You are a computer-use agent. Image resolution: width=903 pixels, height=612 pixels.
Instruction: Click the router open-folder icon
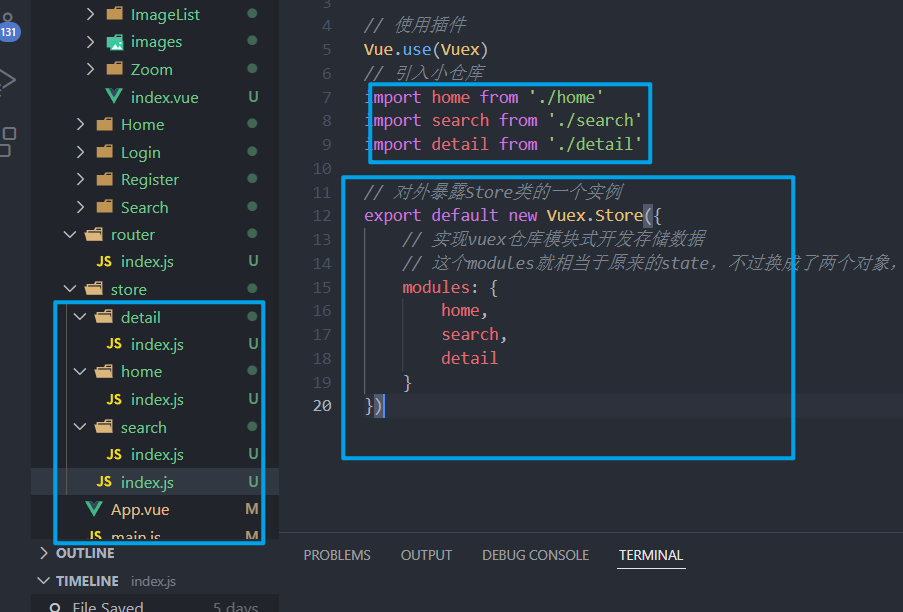pyautogui.click(x=94, y=234)
